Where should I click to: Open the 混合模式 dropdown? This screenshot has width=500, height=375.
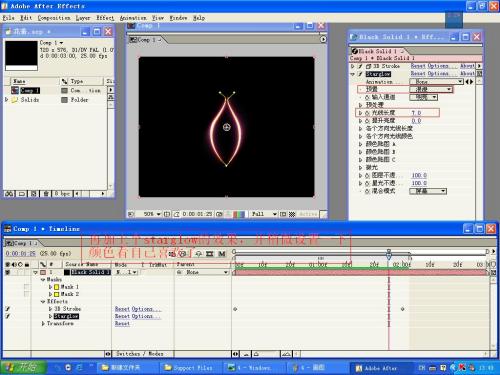[428, 191]
